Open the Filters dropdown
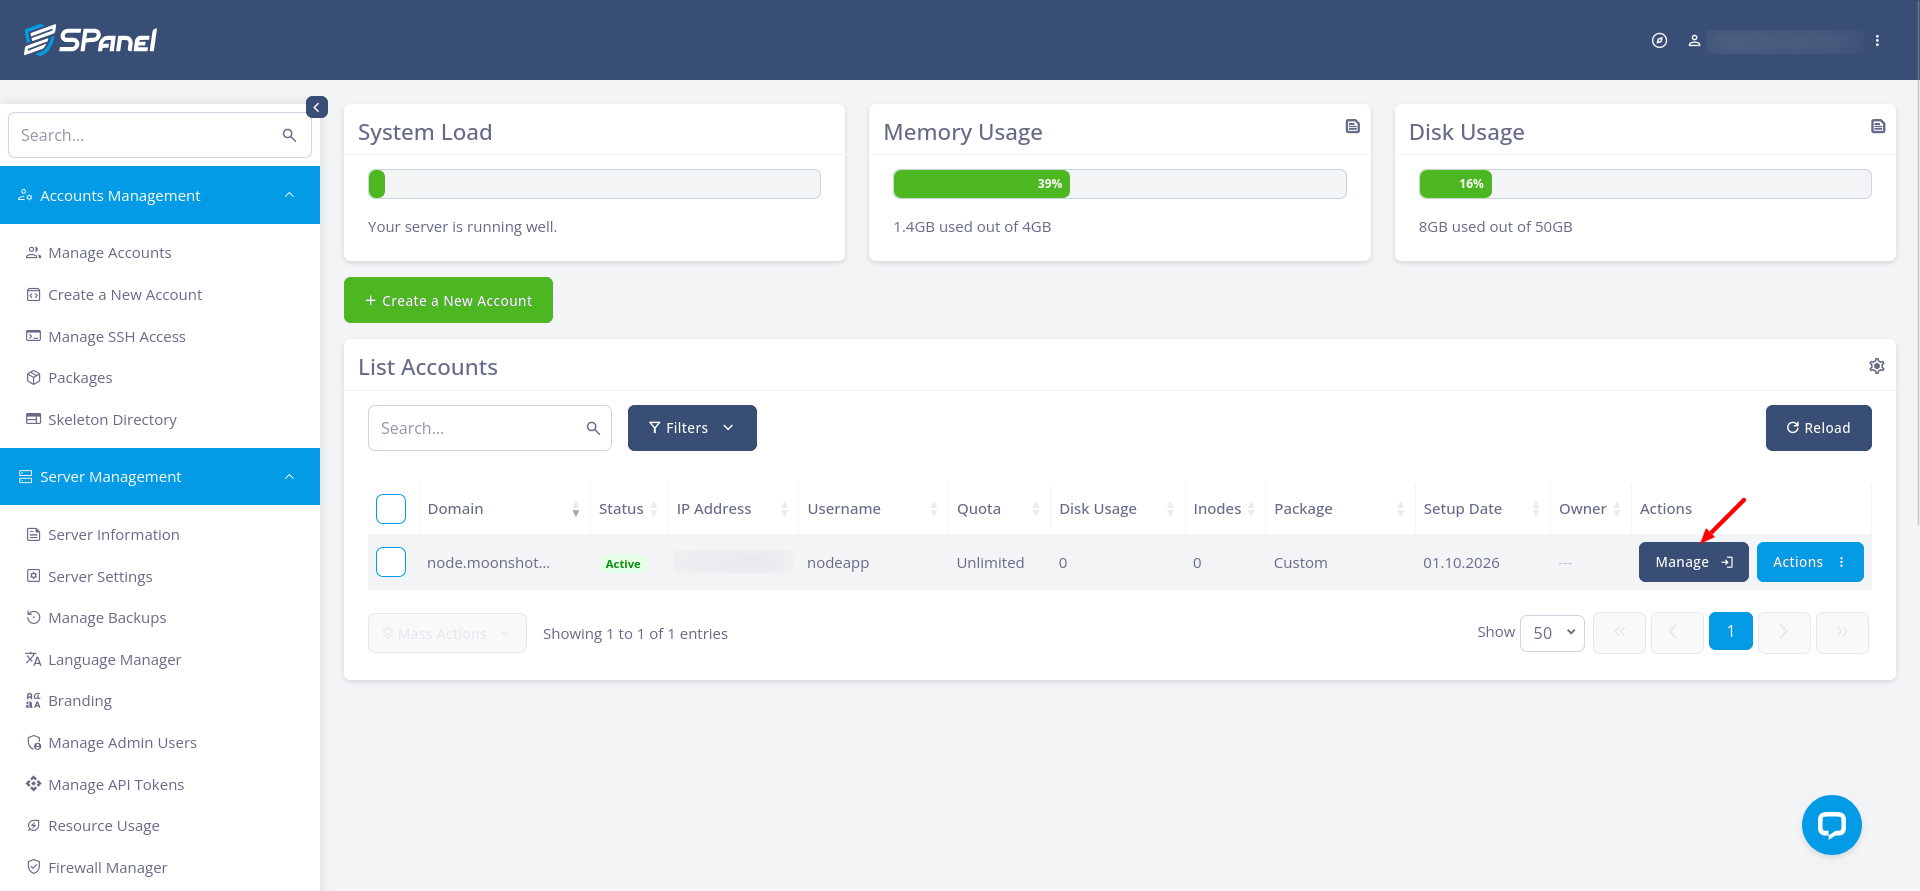 (x=692, y=428)
